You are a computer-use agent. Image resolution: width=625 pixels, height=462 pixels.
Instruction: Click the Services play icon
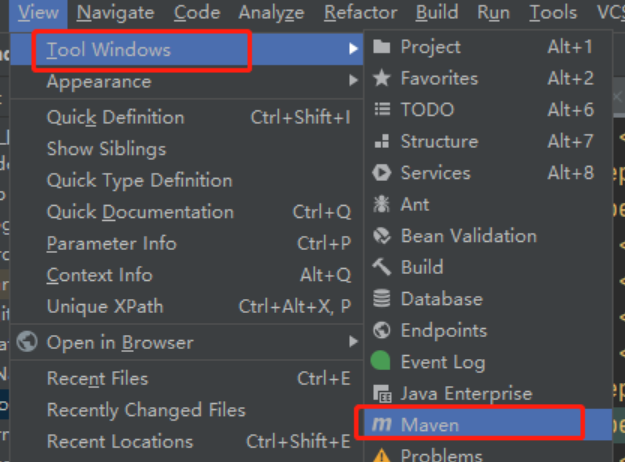click(381, 173)
